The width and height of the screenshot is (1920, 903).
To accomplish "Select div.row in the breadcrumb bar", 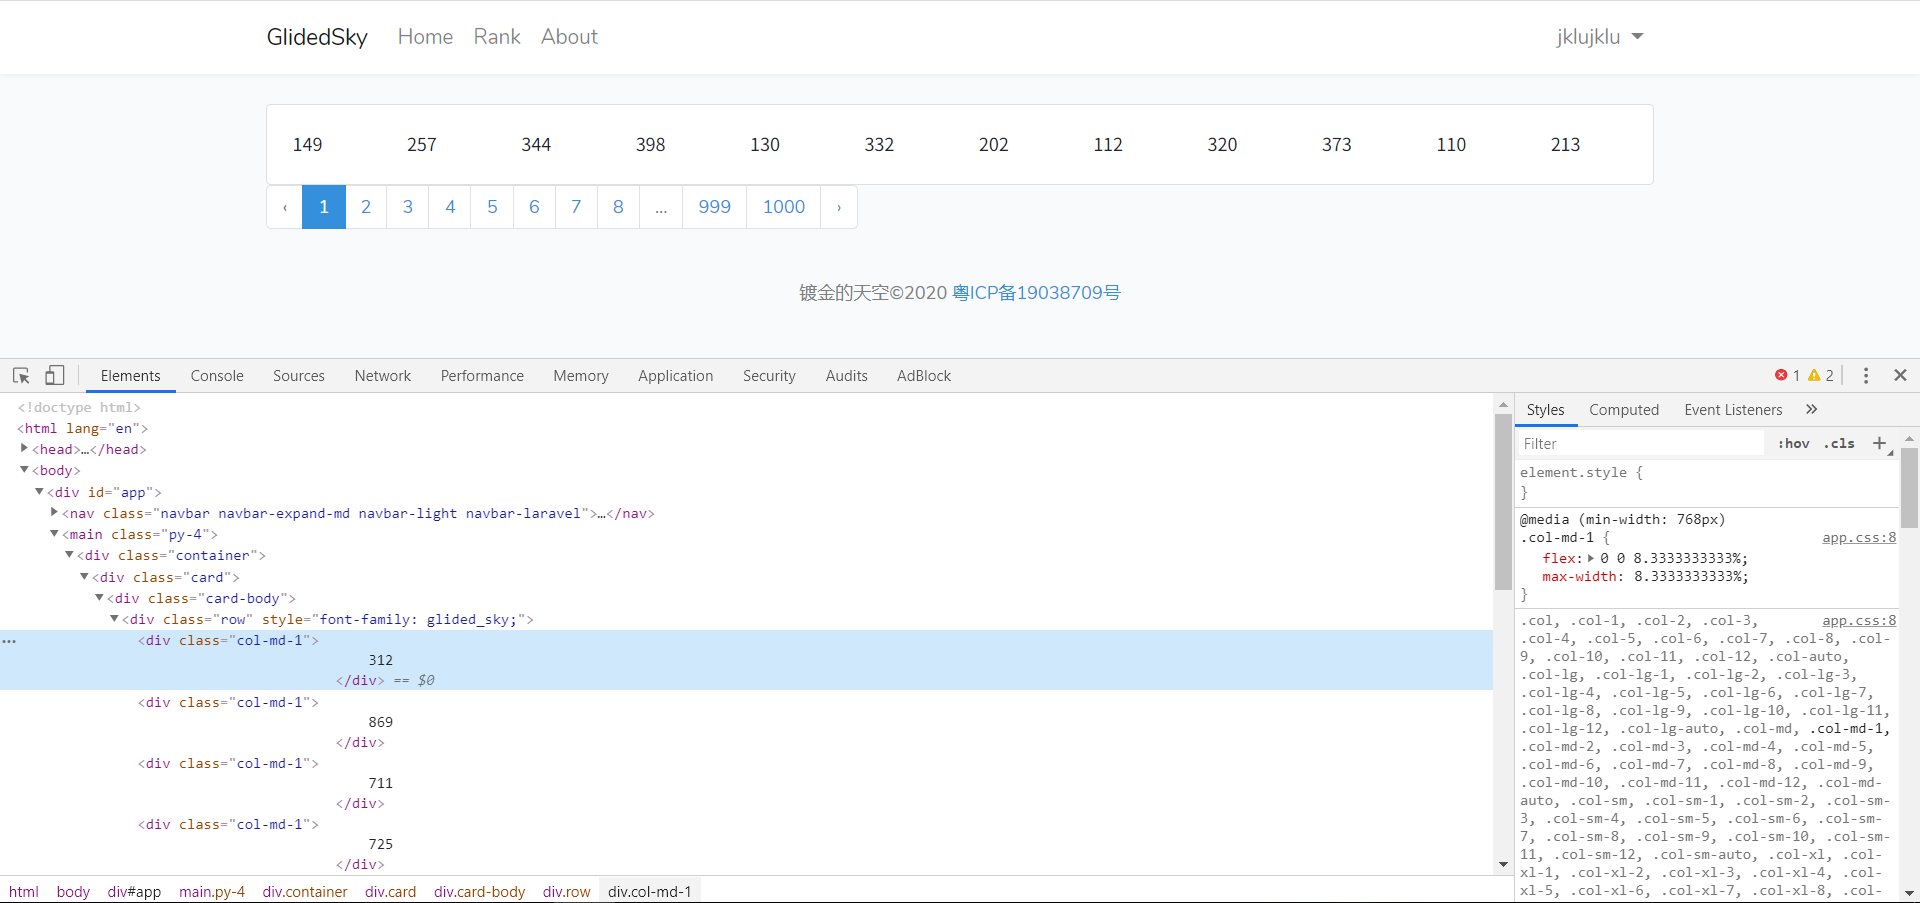I will tap(567, 892).
